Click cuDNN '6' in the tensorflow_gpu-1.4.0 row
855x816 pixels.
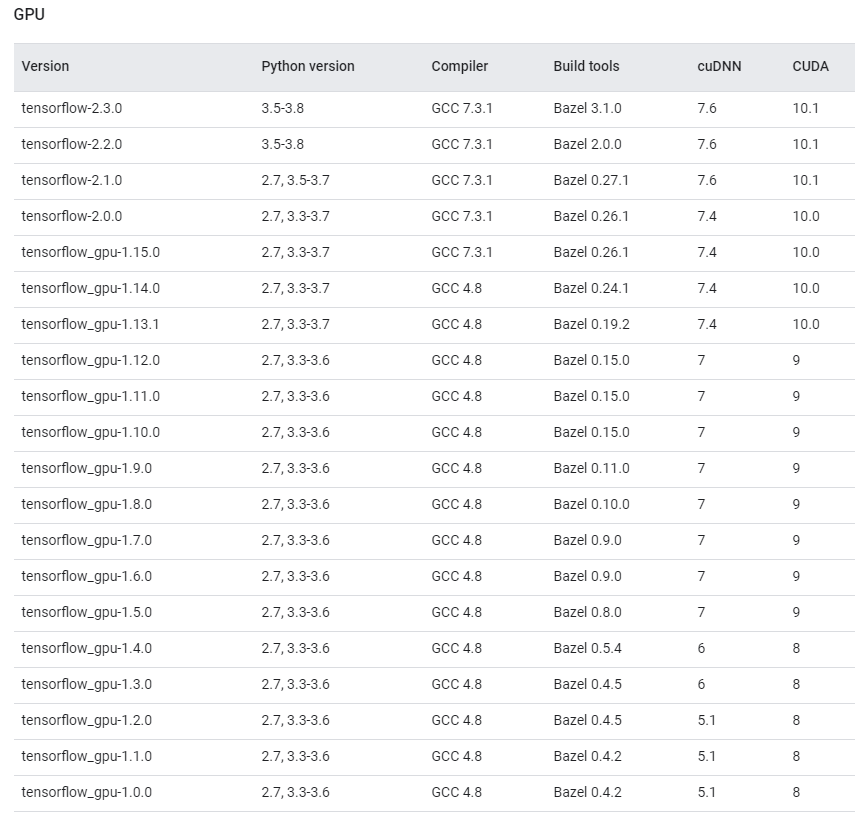click(x=701, y=648)
